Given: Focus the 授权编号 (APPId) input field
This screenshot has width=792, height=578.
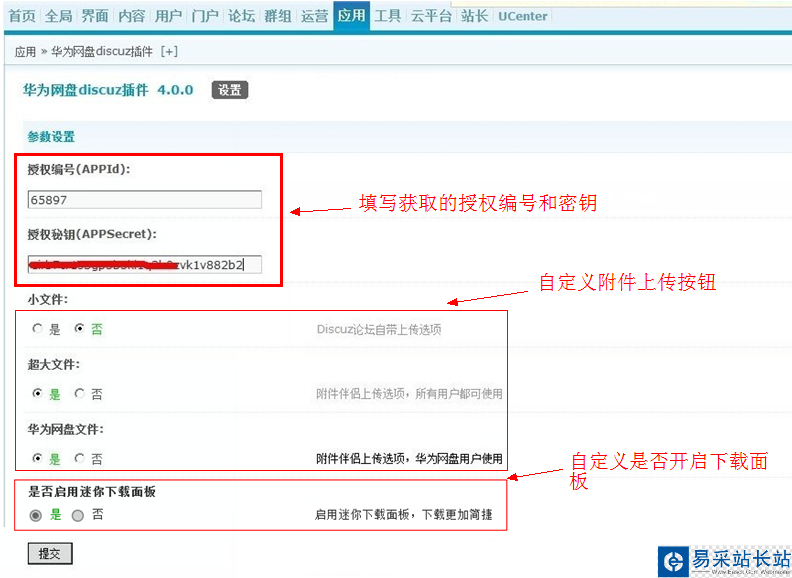Looking at the screenshot, I should (144, 200).
